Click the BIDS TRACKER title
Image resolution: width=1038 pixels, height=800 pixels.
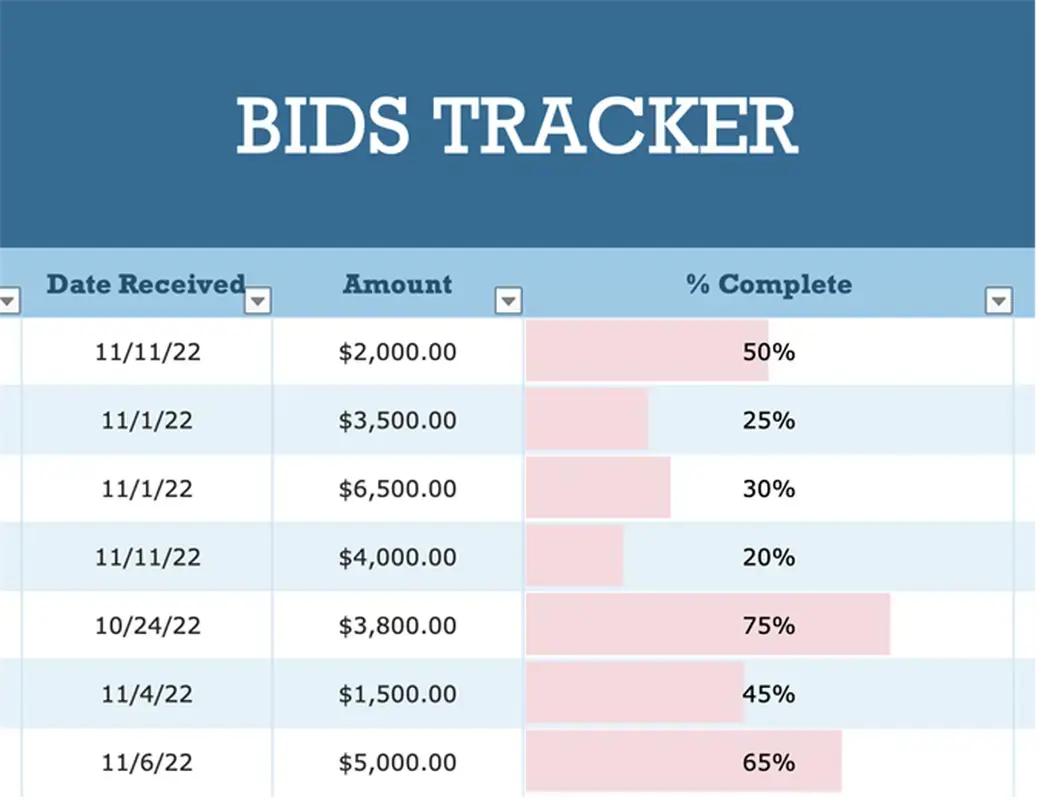tap(517, 127)
